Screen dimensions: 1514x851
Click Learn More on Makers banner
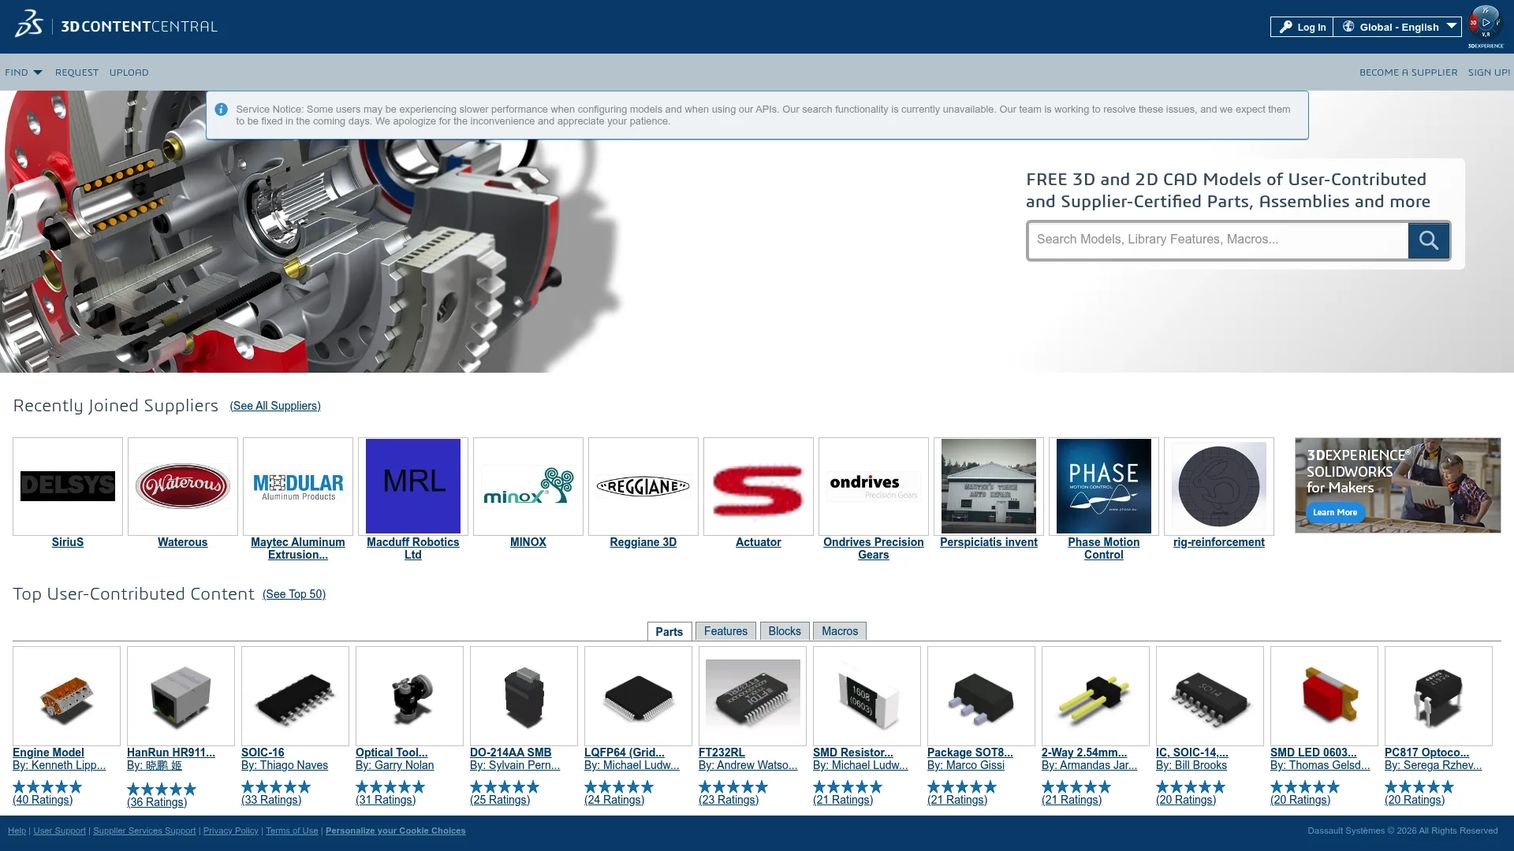tap(1335, 512)
